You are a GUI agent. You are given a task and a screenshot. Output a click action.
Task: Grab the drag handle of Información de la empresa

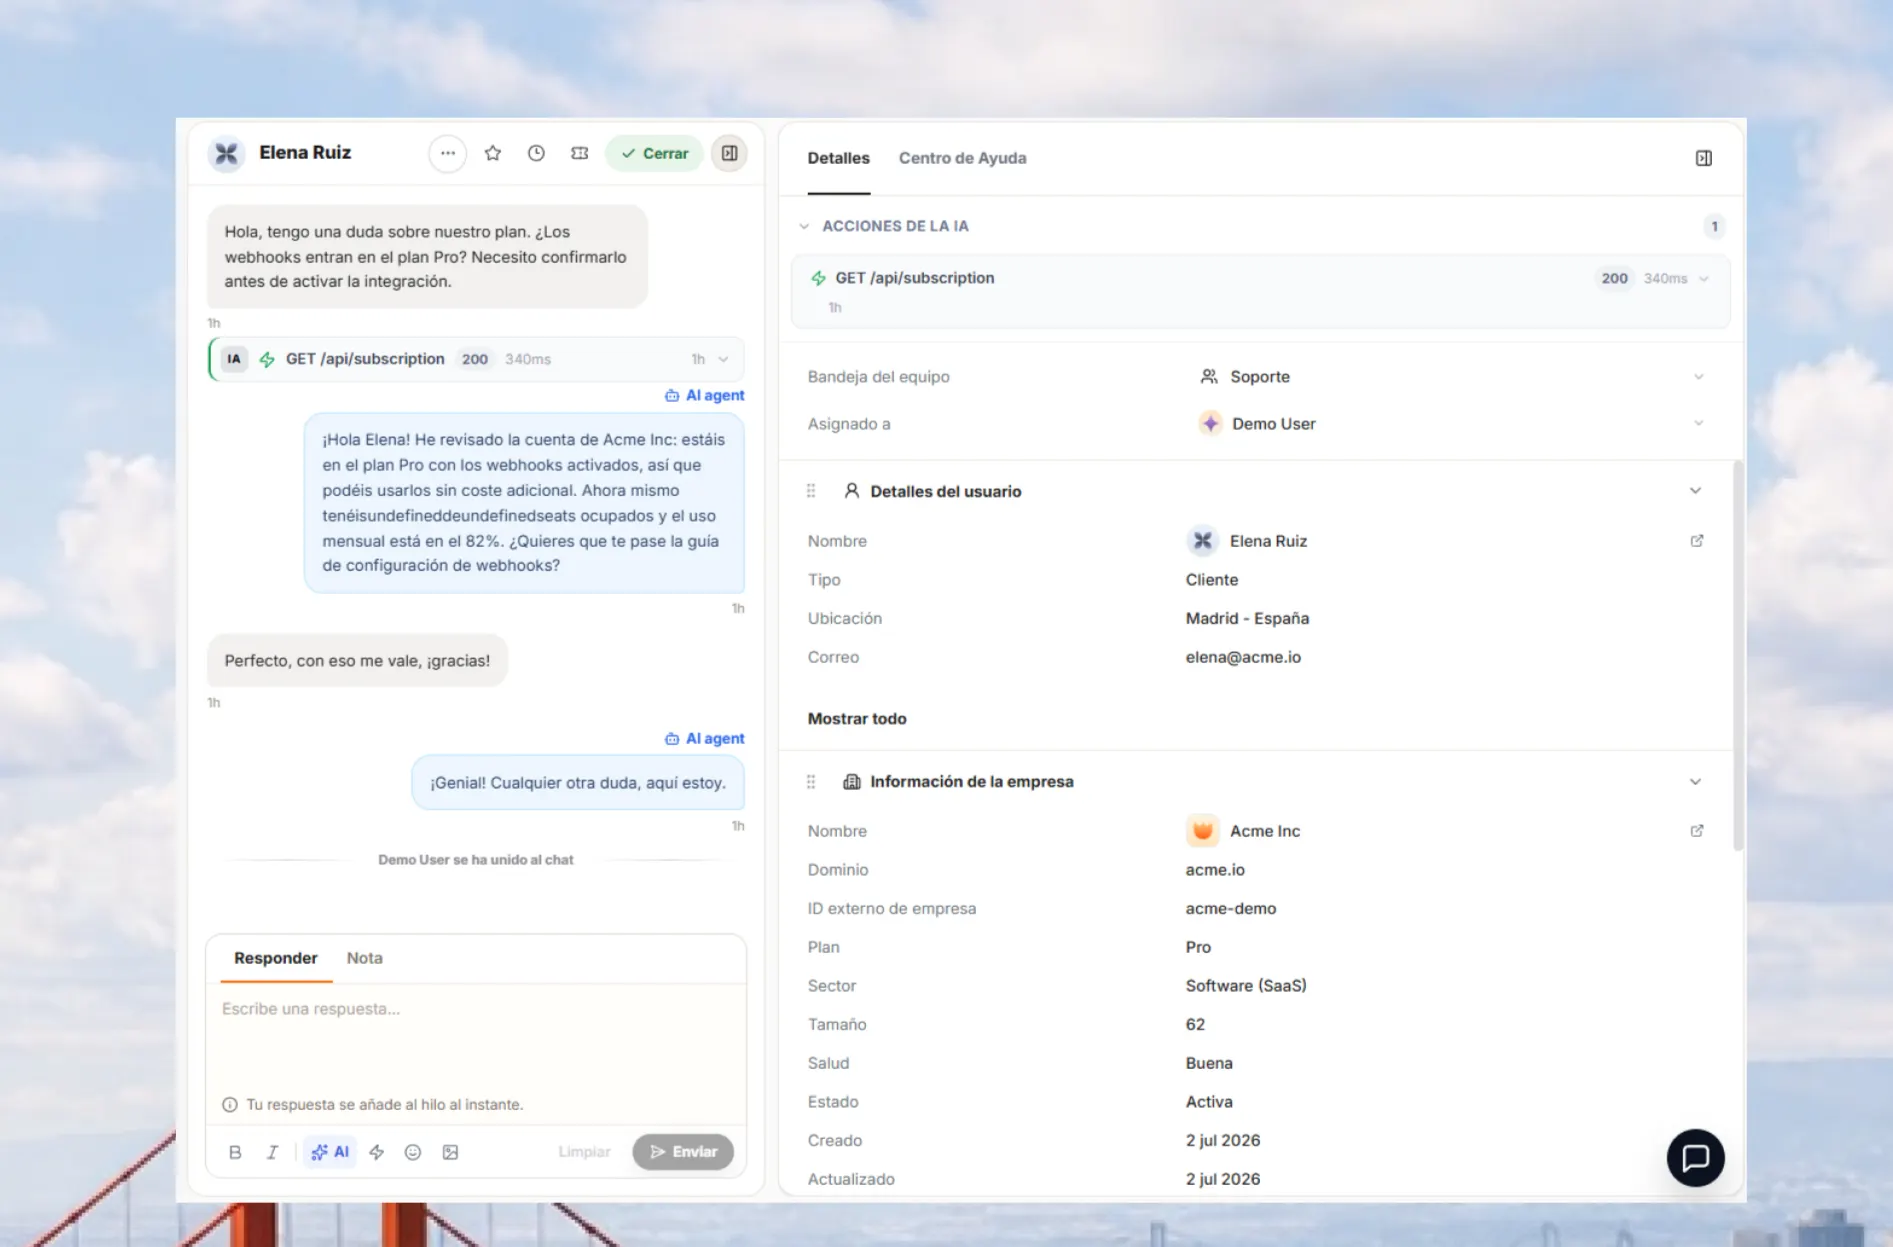pyautogui.click(x=811, y=782)
